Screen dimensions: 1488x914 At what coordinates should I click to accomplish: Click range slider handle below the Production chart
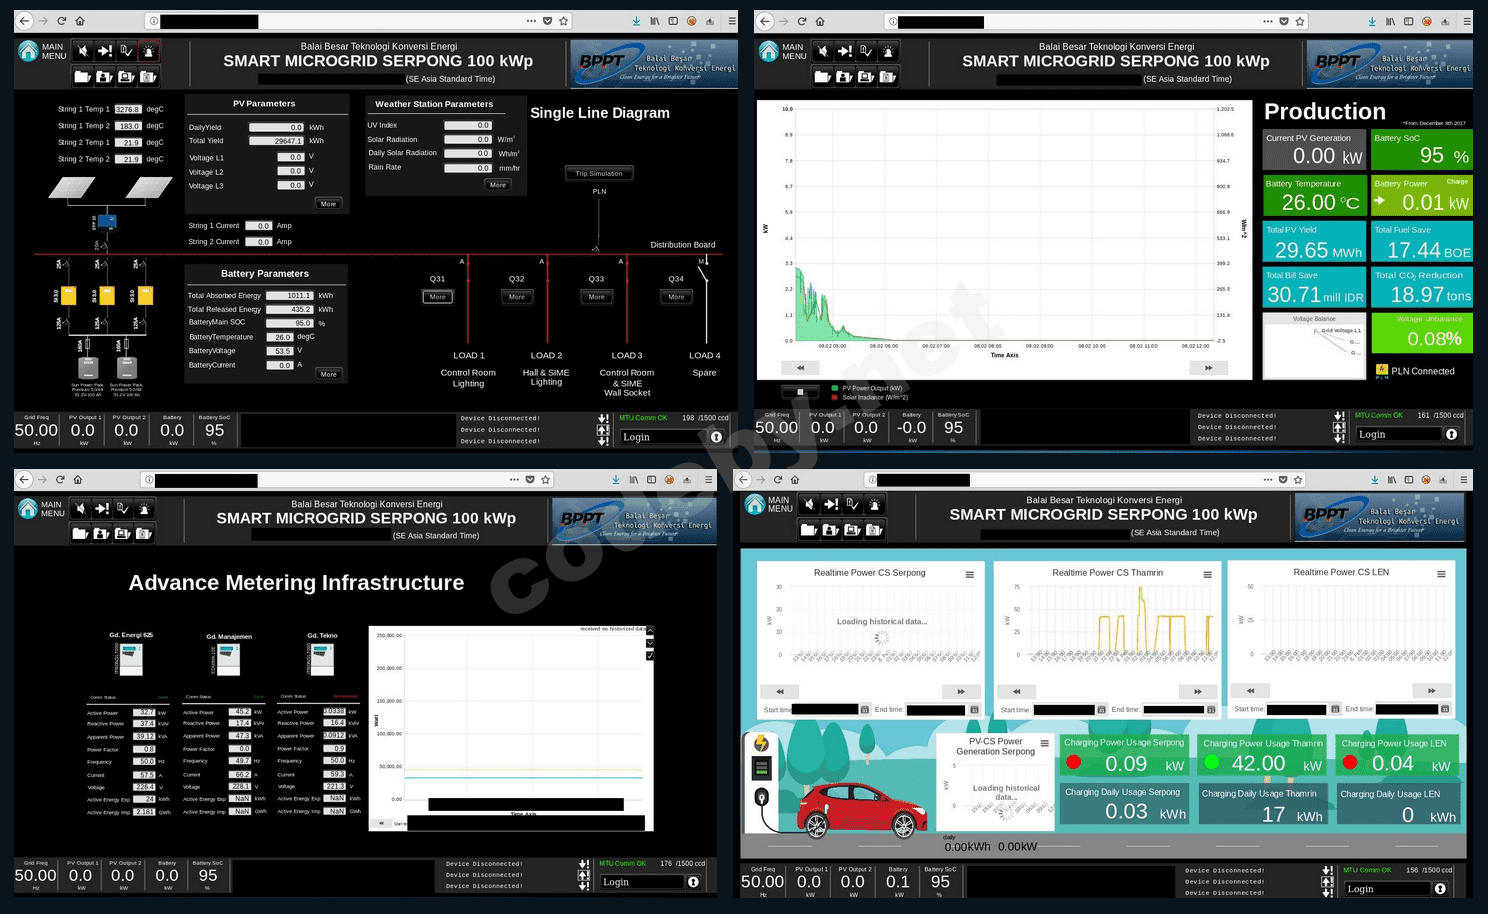(800, 391)
